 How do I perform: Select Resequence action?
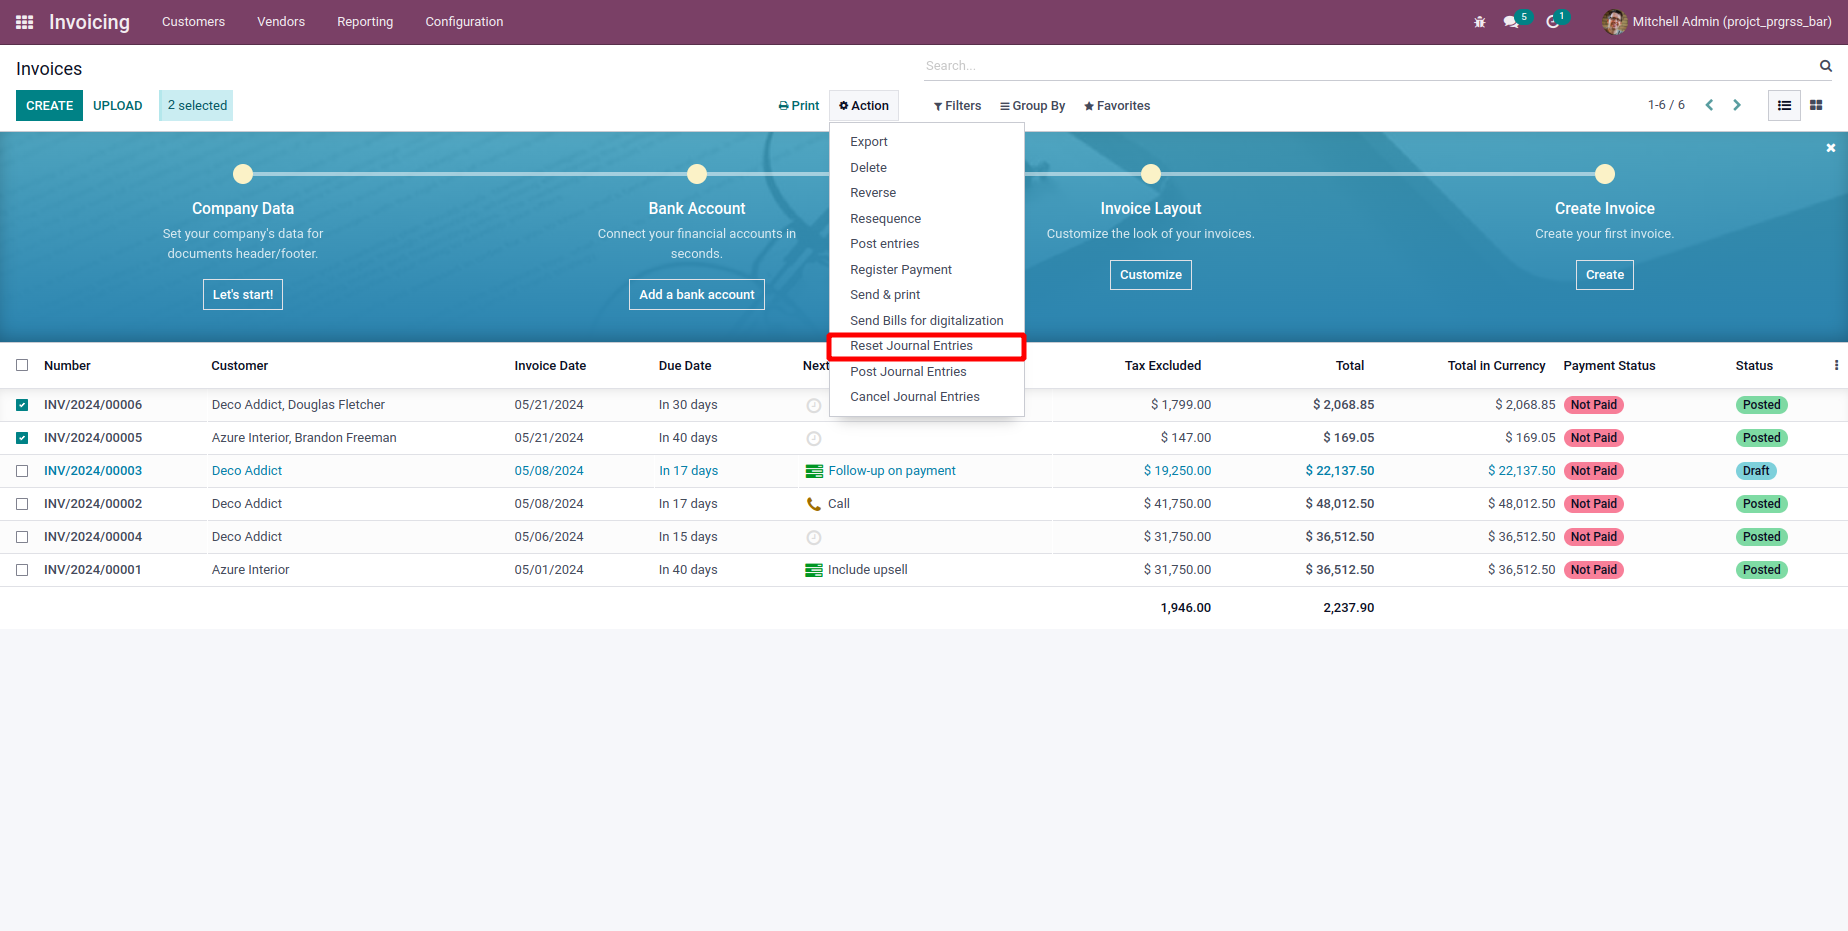[927, 219]
